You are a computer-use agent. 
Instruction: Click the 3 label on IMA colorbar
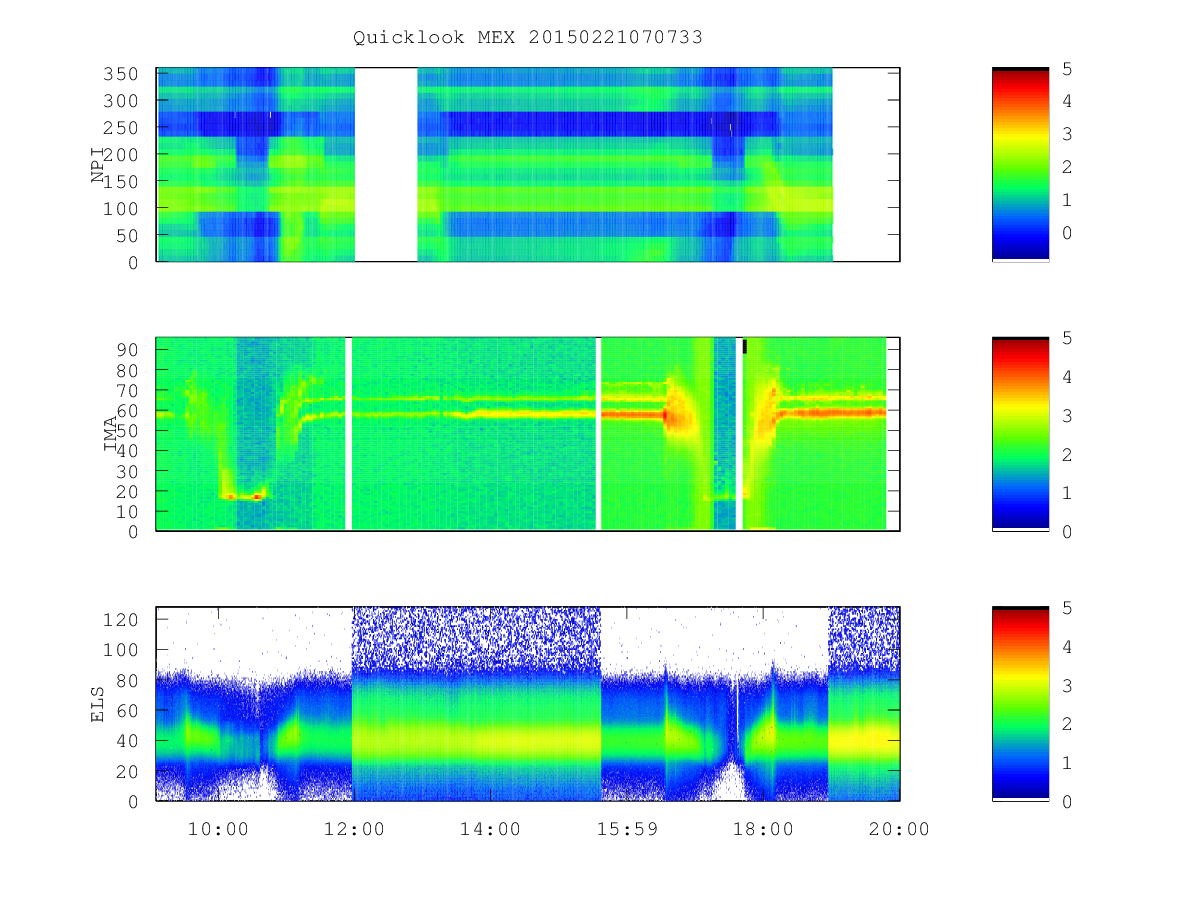pos(1067,415)
